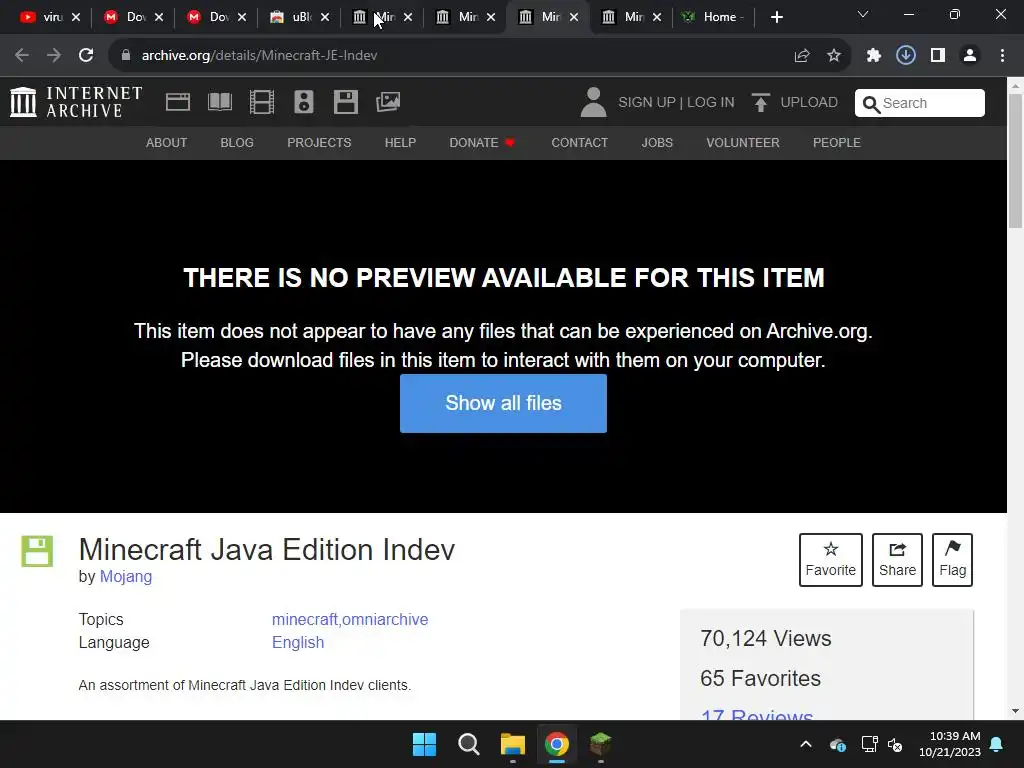Open the VOLUNTEER menu item
This screenshot has width=1024, height=768.
tap(743, 142)
